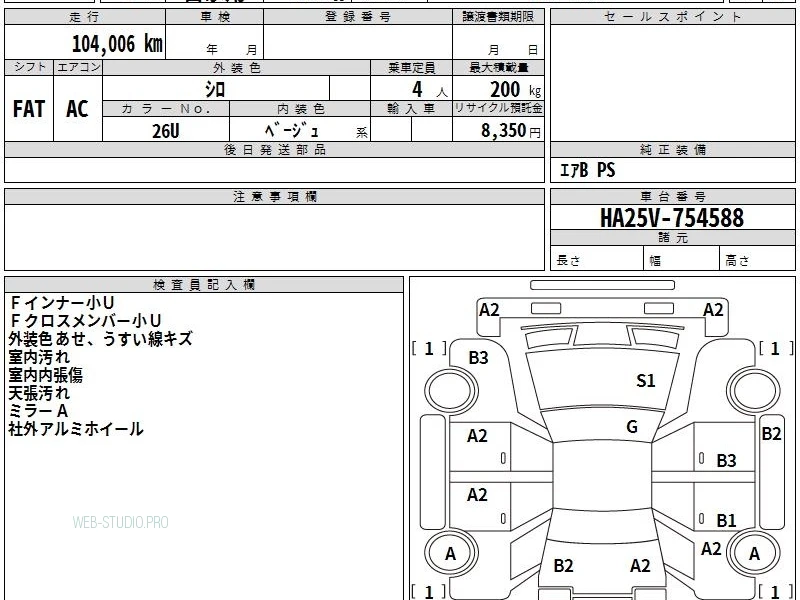Viewport: 800px width, 600px height.
Task: Select color number 26U
Action: [x=166, y=131]
